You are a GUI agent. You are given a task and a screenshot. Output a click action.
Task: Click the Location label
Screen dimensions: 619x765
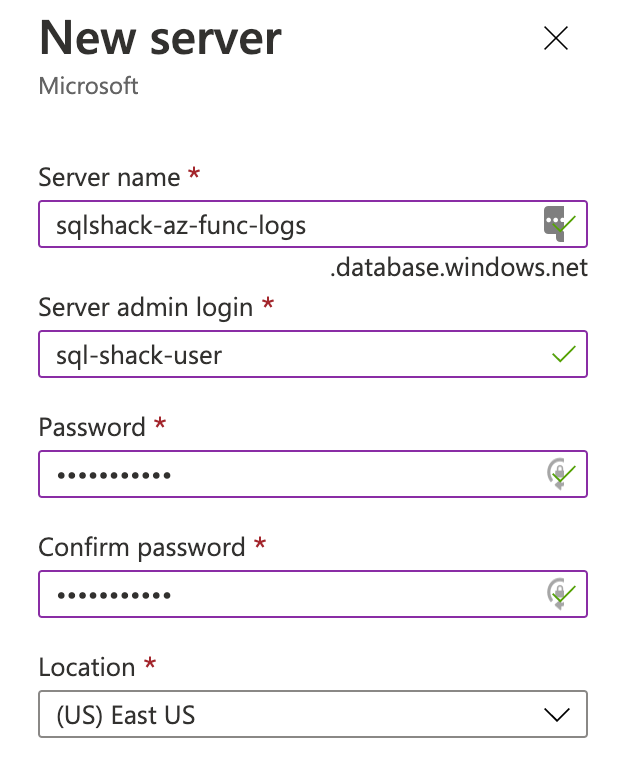coord(86,667)
